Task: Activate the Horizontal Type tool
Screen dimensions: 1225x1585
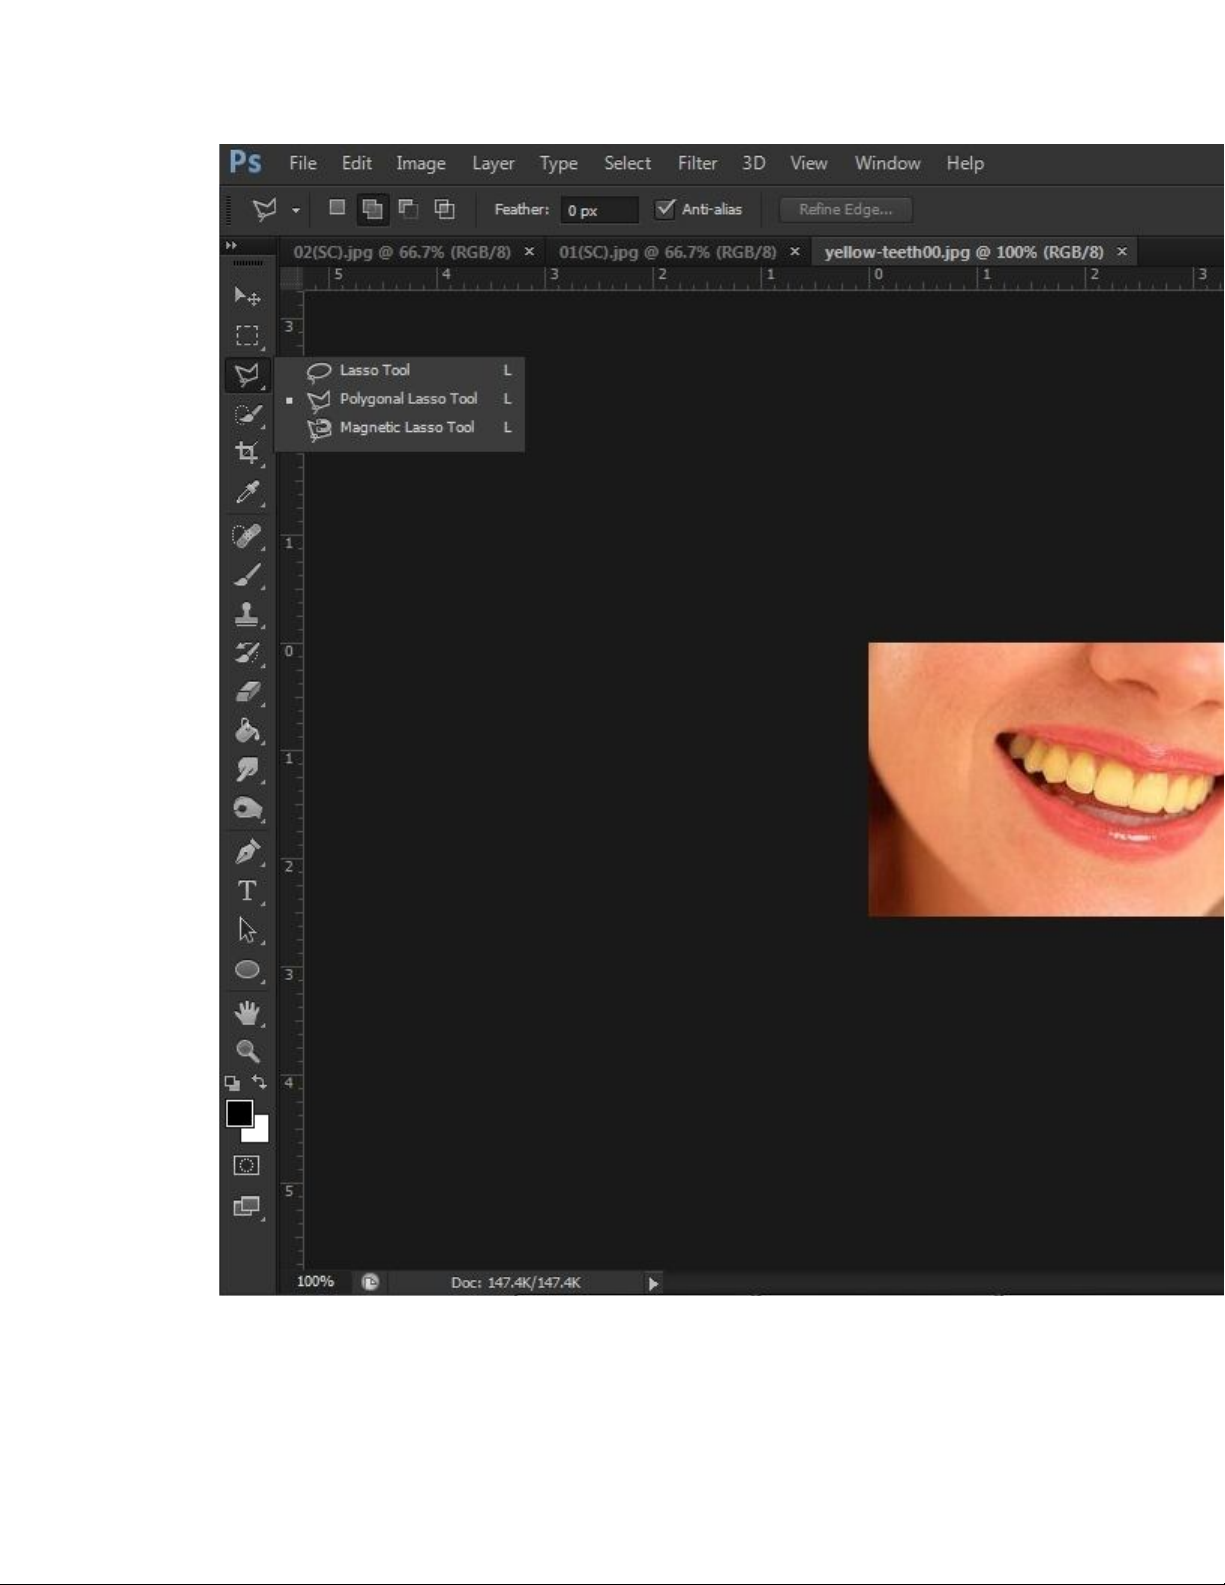Action: (x=247, y=891)
